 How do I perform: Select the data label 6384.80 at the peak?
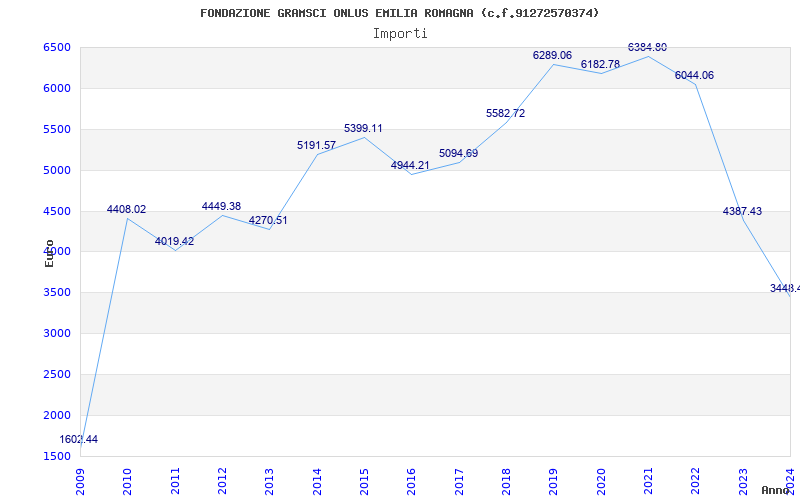coord(647,47)
